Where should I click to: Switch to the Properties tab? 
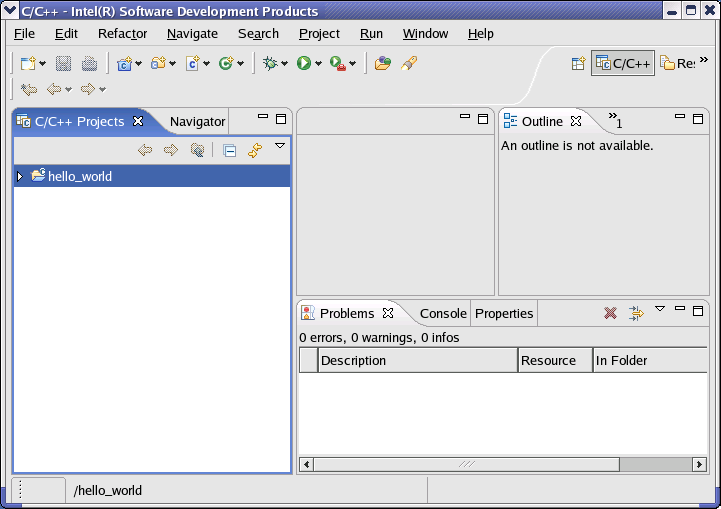(504, 314)
